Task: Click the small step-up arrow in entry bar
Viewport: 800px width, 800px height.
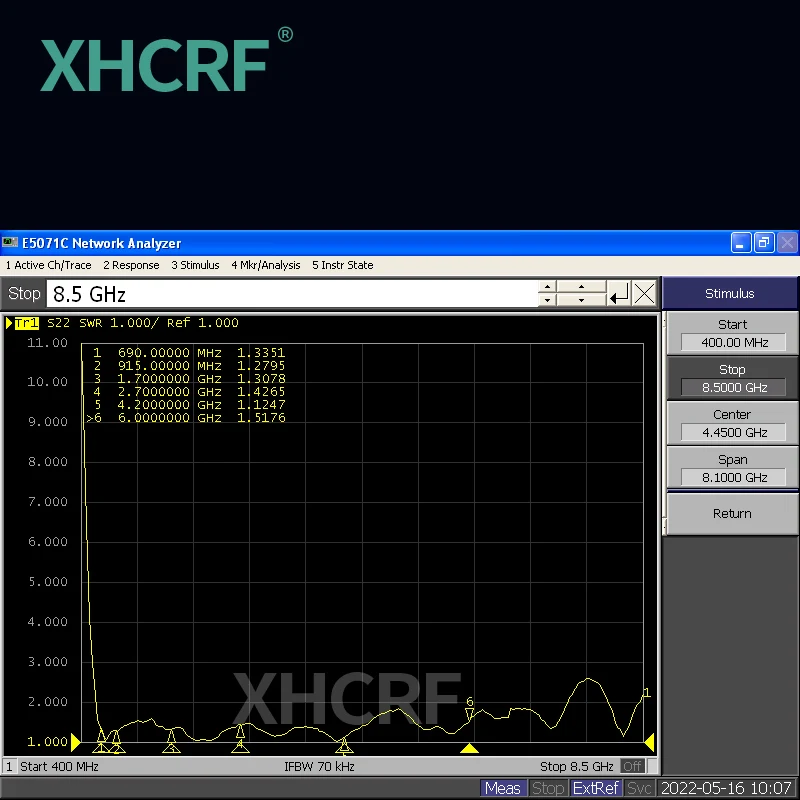Action: point(547,287)
